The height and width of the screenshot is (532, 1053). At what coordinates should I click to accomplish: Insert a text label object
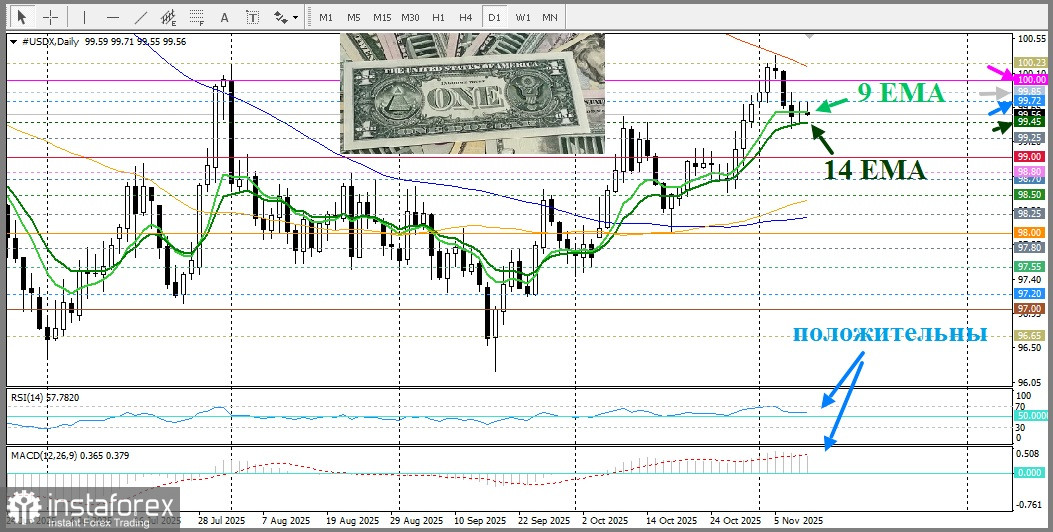click(x=253, y=17)
